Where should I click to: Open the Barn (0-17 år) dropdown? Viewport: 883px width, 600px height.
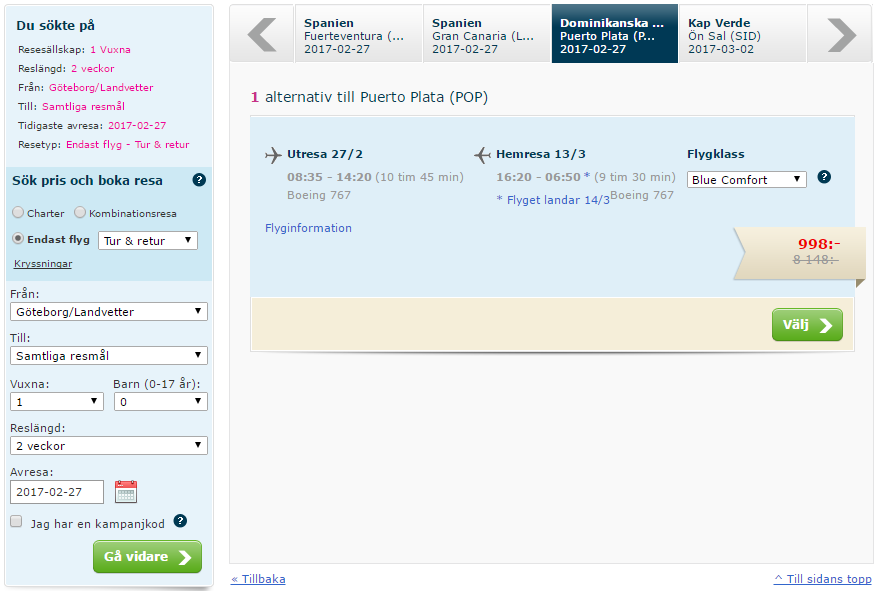click(161, 402)
